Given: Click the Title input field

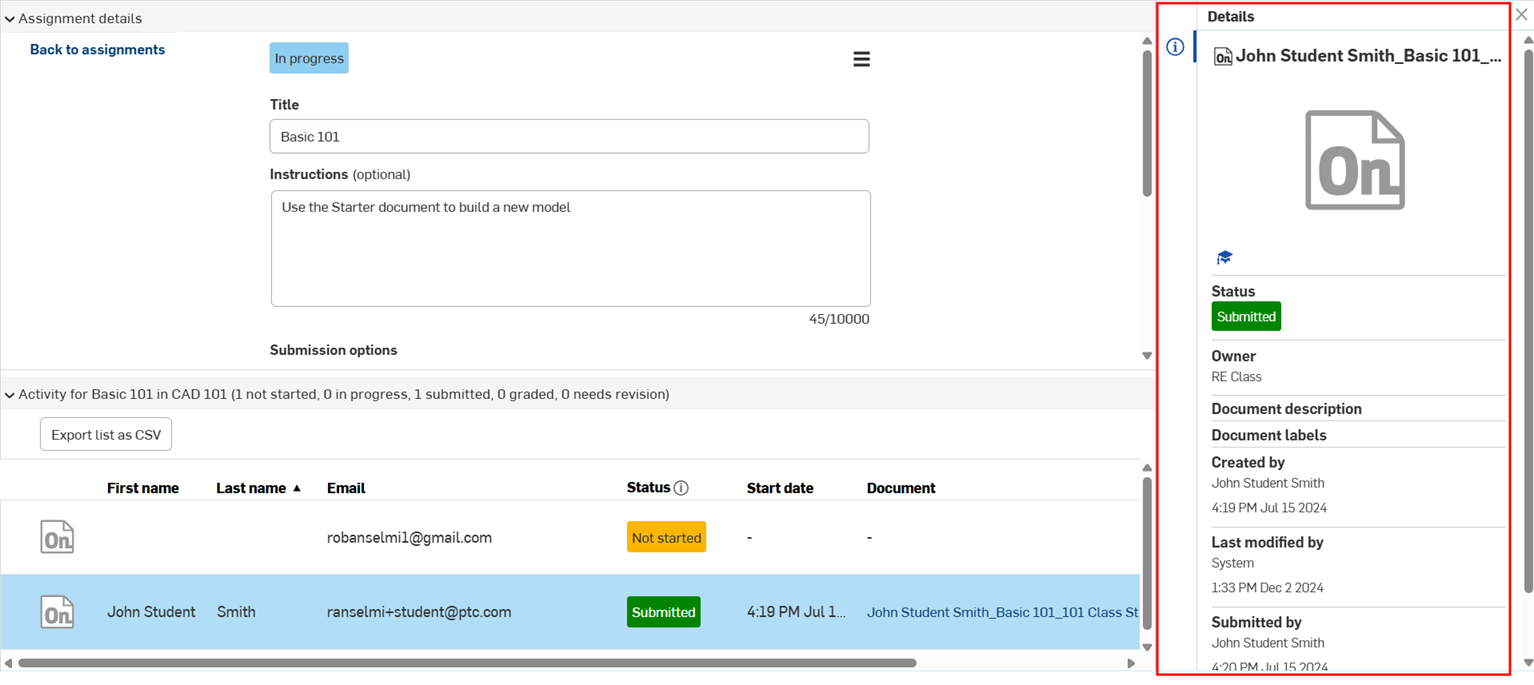Looking at the screenshot, I should (568, 137).
